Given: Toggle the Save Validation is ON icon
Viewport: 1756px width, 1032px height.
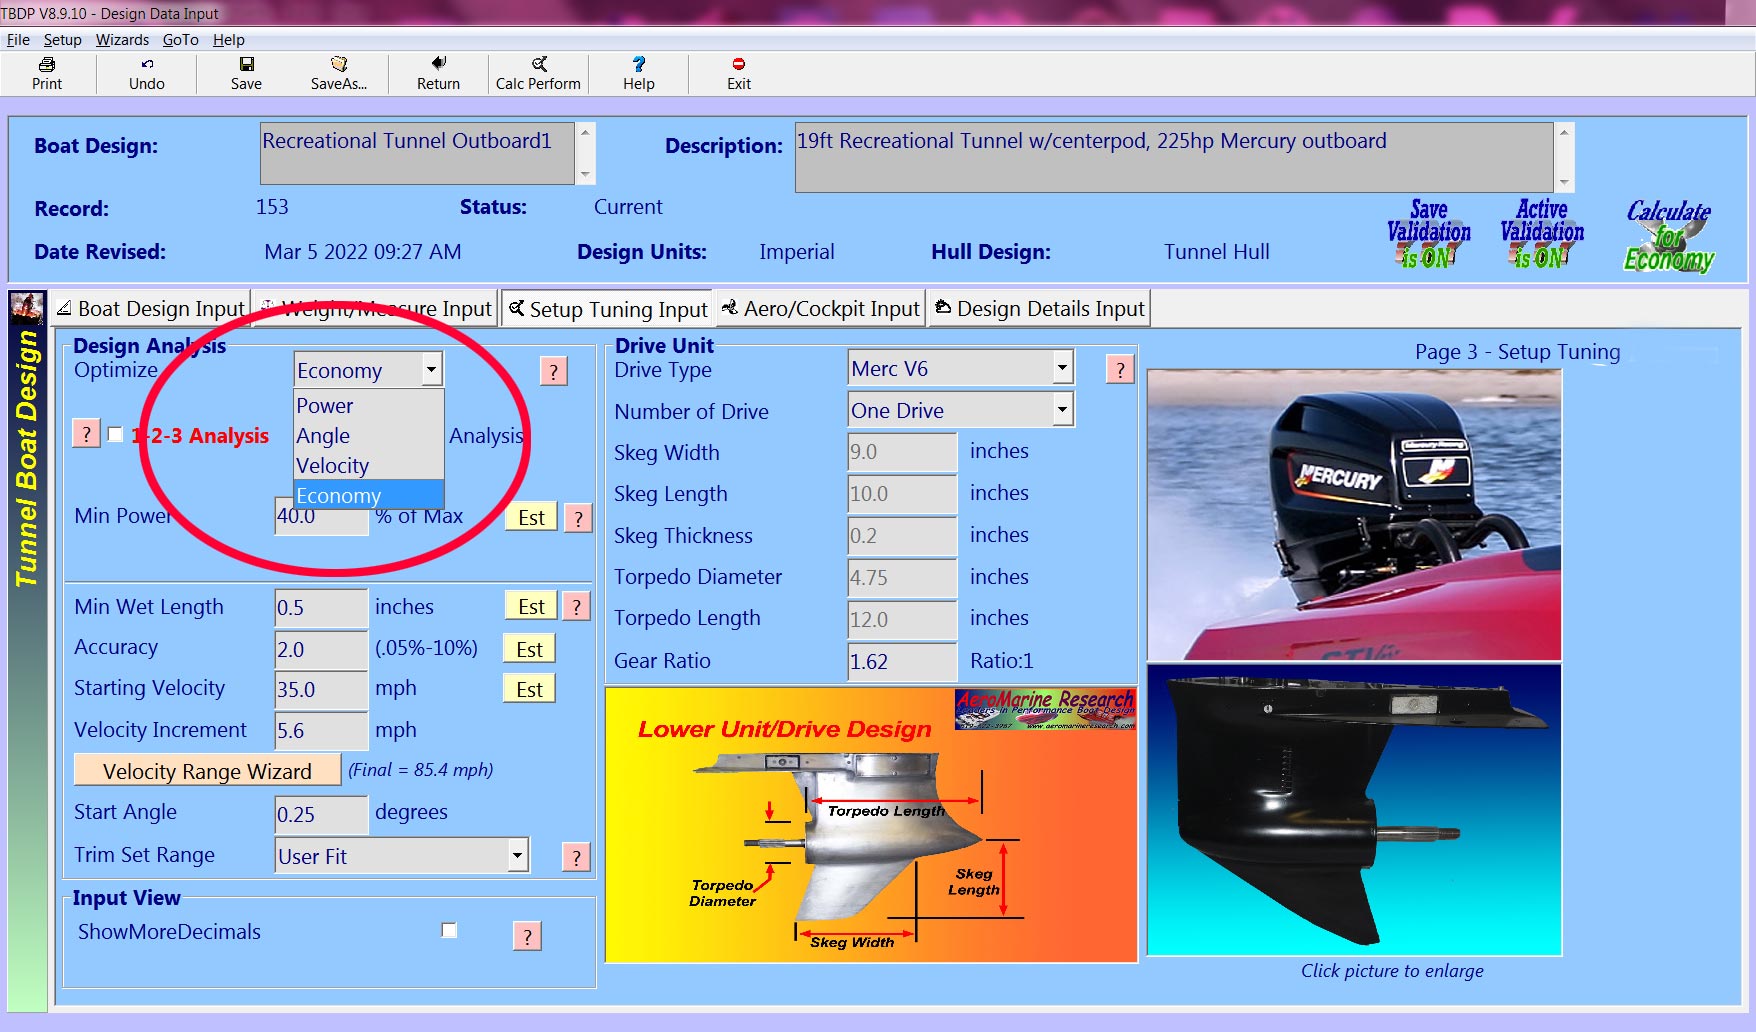Looking at the screenshot, I should (x=1428, y=234).
